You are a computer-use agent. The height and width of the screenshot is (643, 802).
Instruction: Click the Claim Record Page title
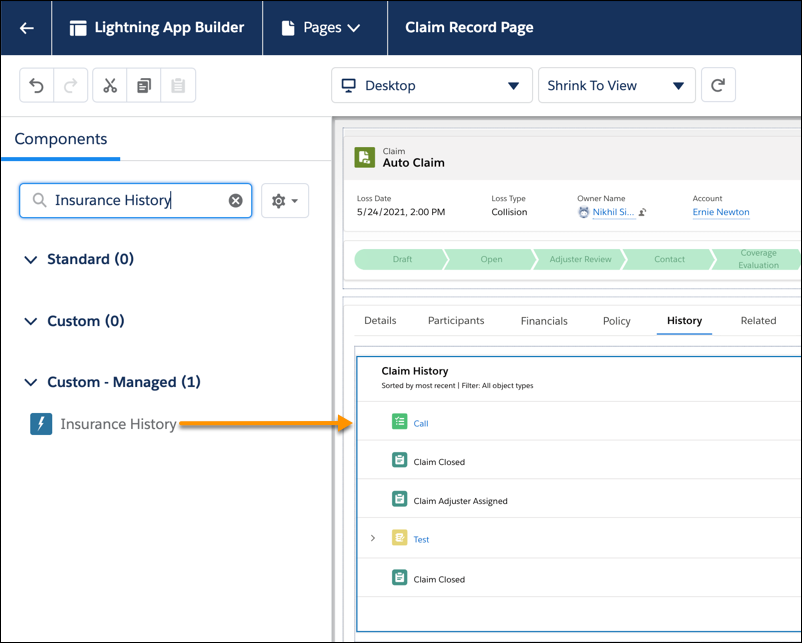click(469, 28)
